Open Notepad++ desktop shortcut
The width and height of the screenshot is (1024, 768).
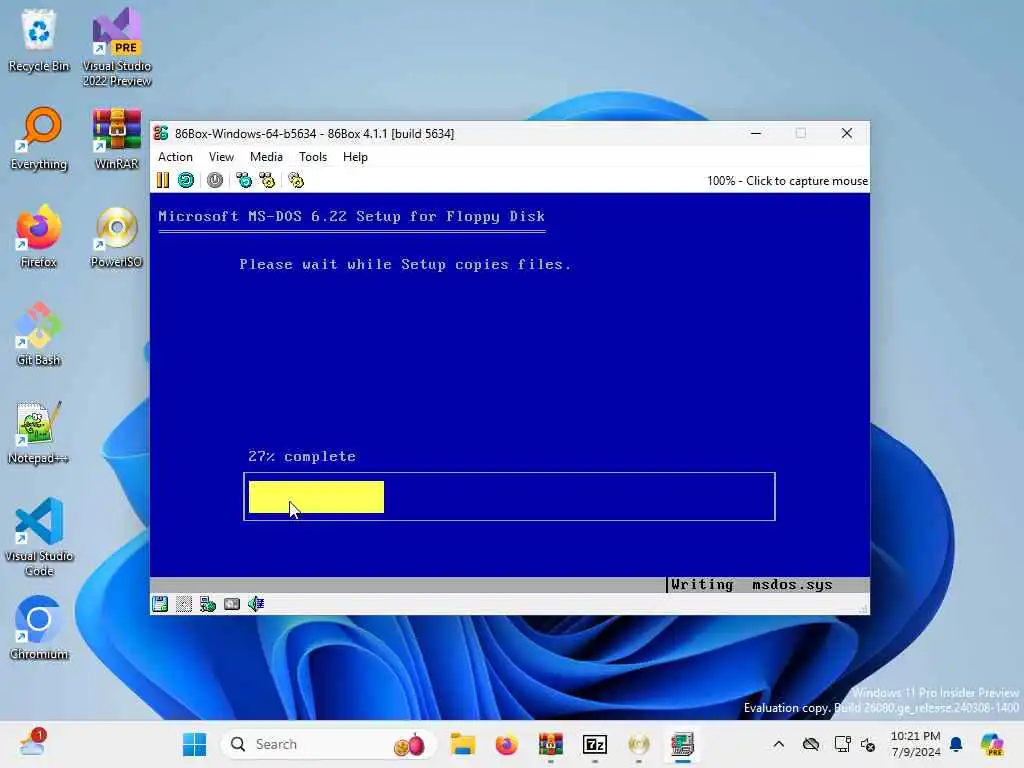39,432
